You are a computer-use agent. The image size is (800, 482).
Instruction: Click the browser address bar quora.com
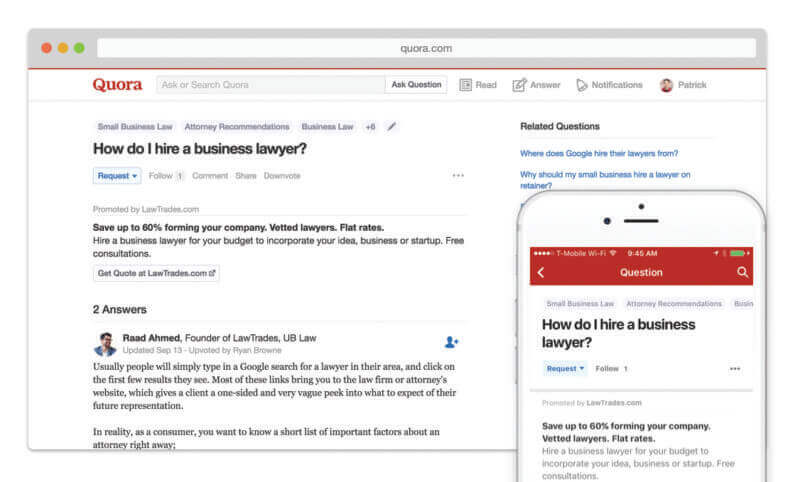pos(426,48)
